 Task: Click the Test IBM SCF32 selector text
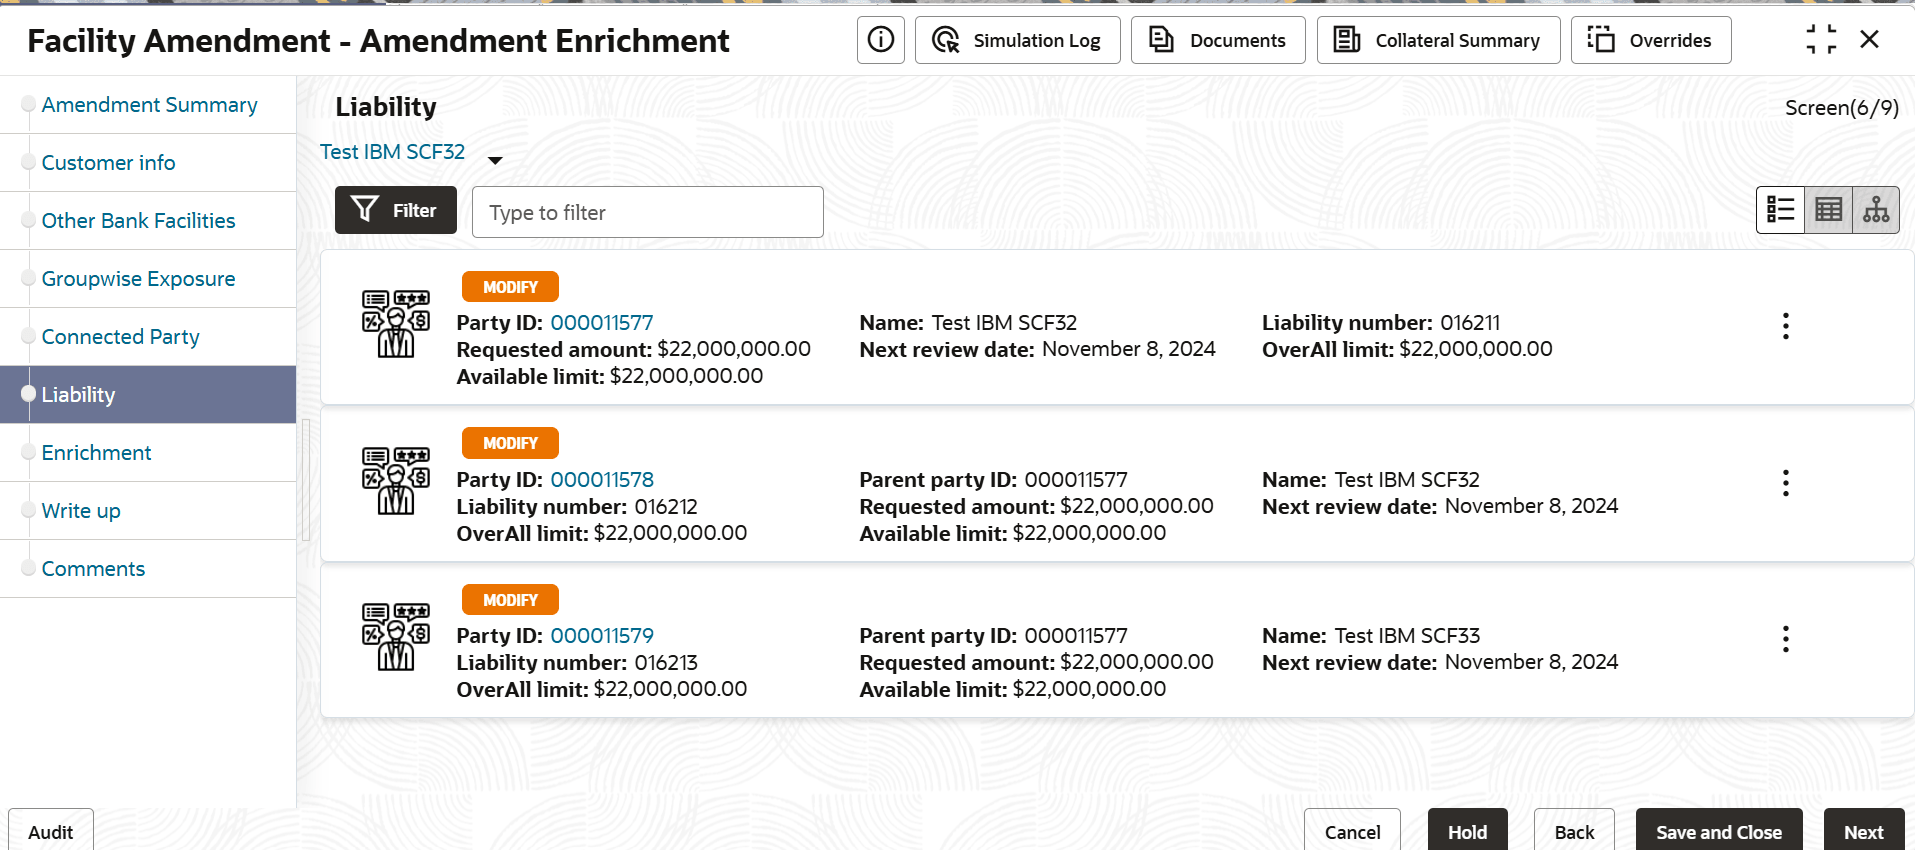point(393,152)
